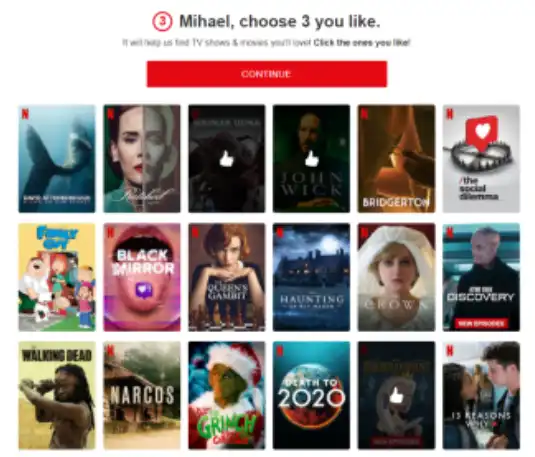Select the Black Mirror poster
Image resolution: width=535 pixels, height=457 pixels.
click(142, 277)
